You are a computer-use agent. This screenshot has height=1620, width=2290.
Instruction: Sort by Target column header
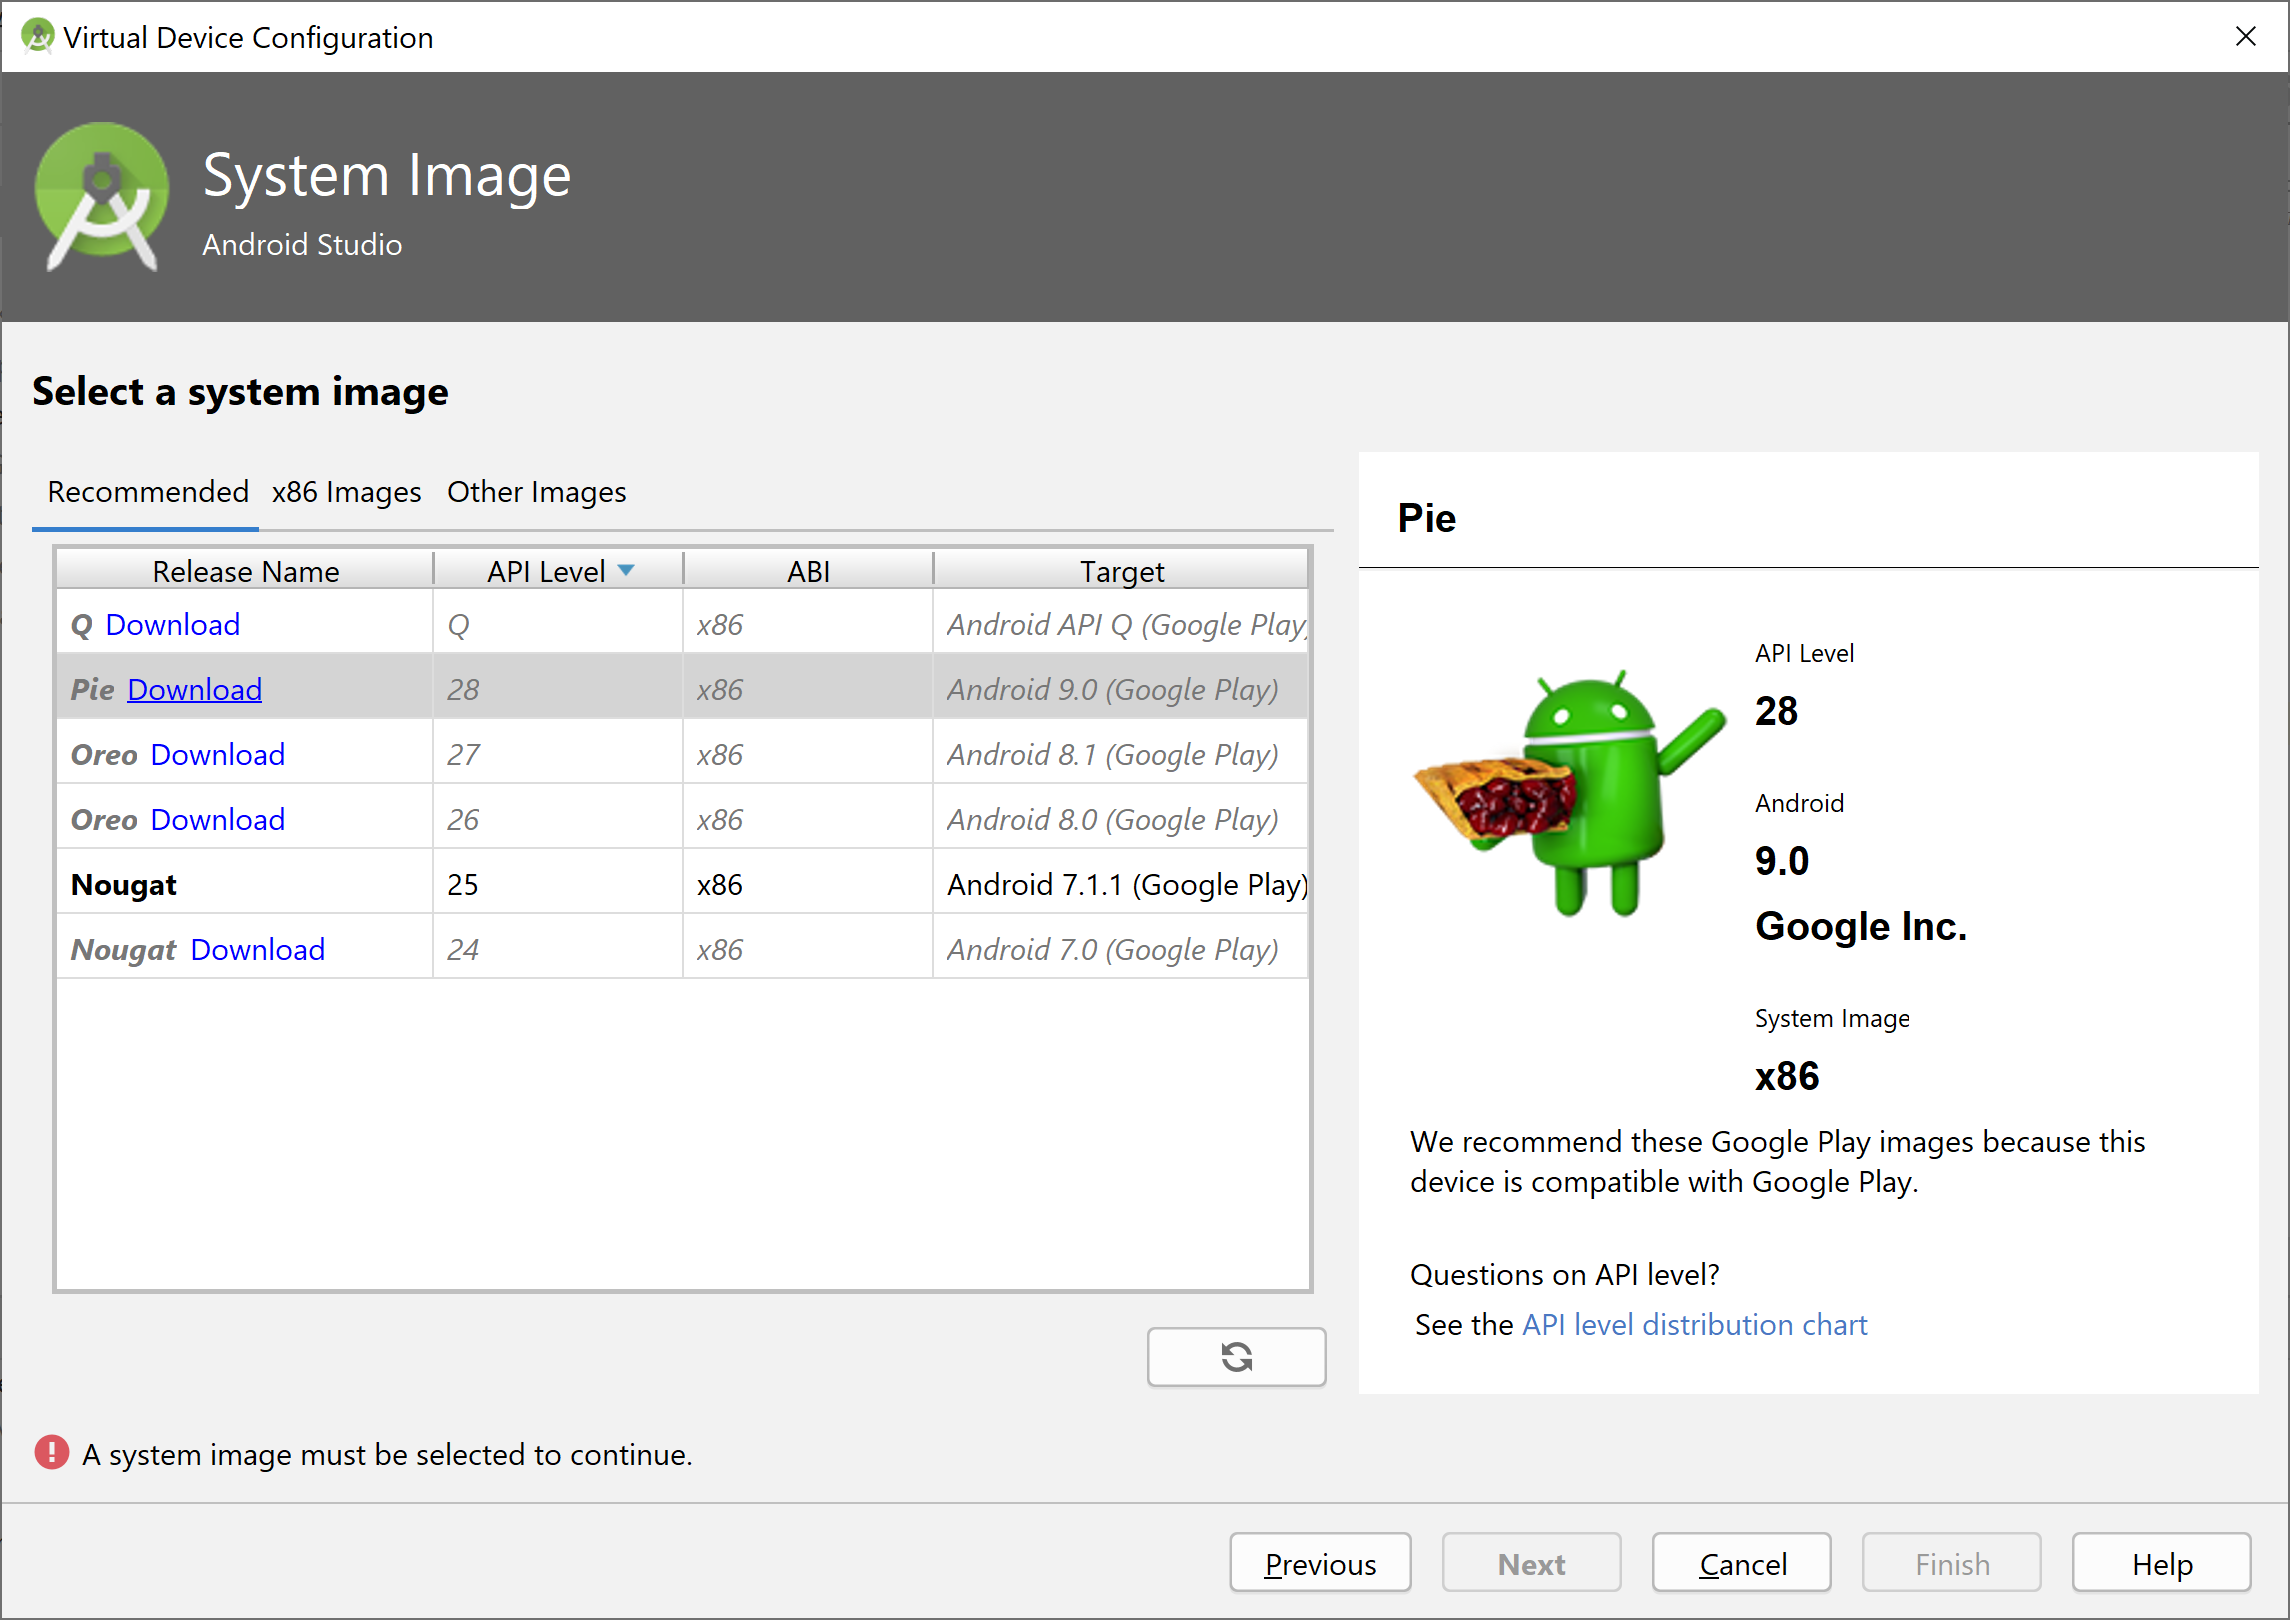[1121, 571]
